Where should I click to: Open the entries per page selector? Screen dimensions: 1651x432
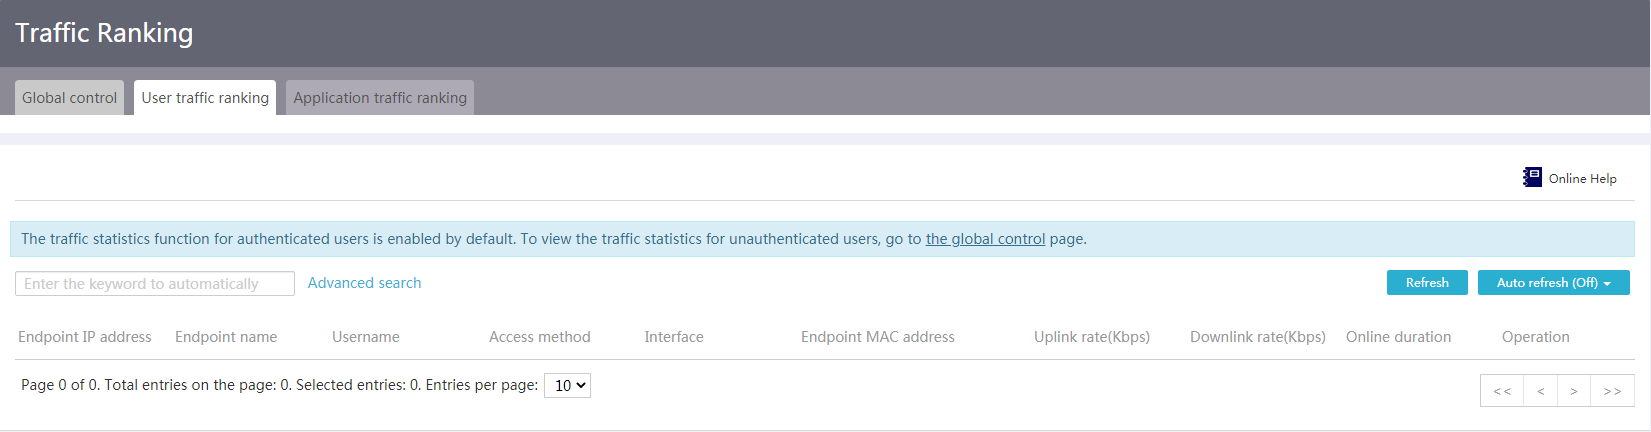(x=567, y=385)
